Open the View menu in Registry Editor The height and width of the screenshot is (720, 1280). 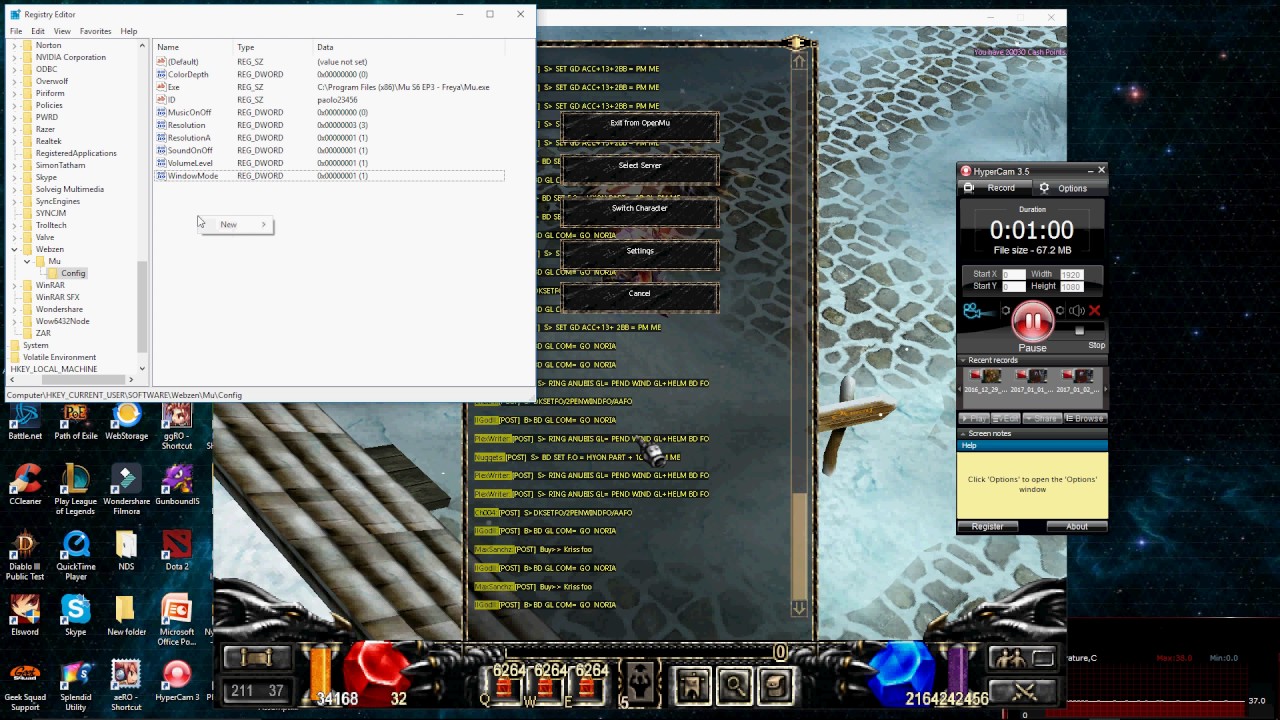62,31
